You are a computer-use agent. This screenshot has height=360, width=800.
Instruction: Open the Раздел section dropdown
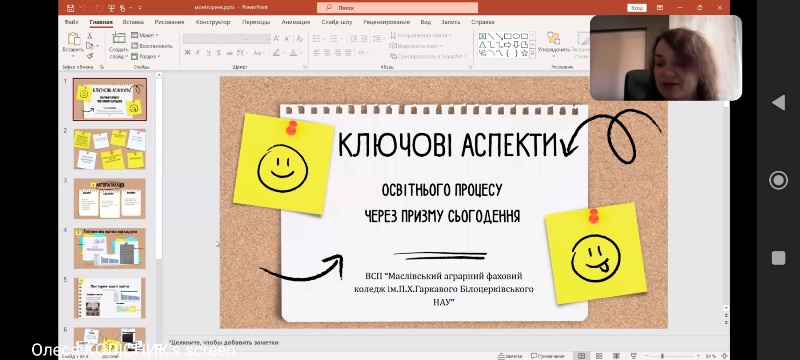point(144,56)
